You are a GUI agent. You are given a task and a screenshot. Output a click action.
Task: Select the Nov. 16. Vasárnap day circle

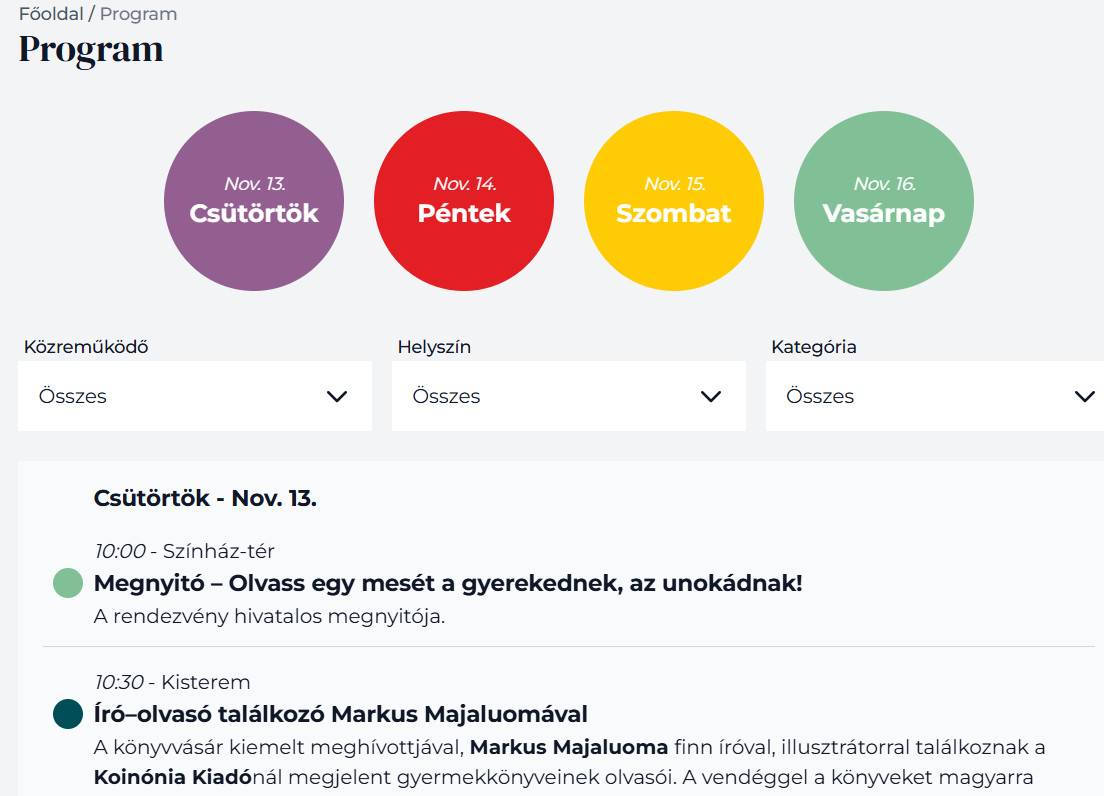(x=884, y=201)
